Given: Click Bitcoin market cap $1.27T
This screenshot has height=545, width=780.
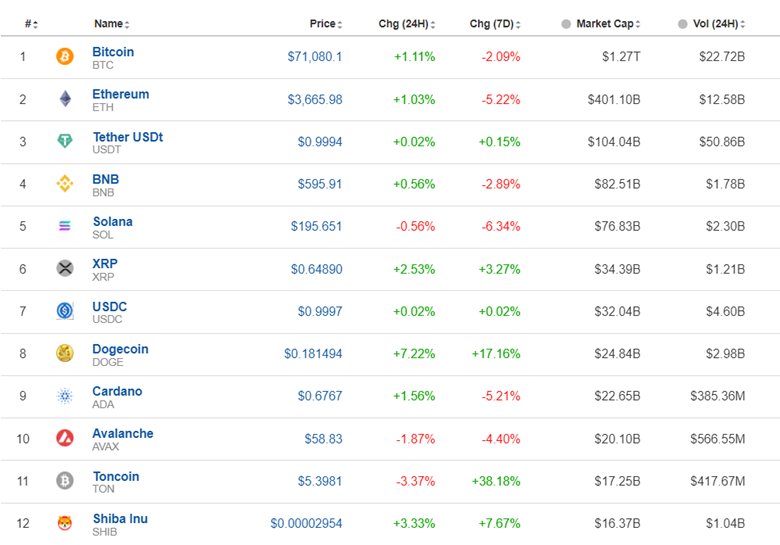Looking at the screenshot, I should (621, 57).
